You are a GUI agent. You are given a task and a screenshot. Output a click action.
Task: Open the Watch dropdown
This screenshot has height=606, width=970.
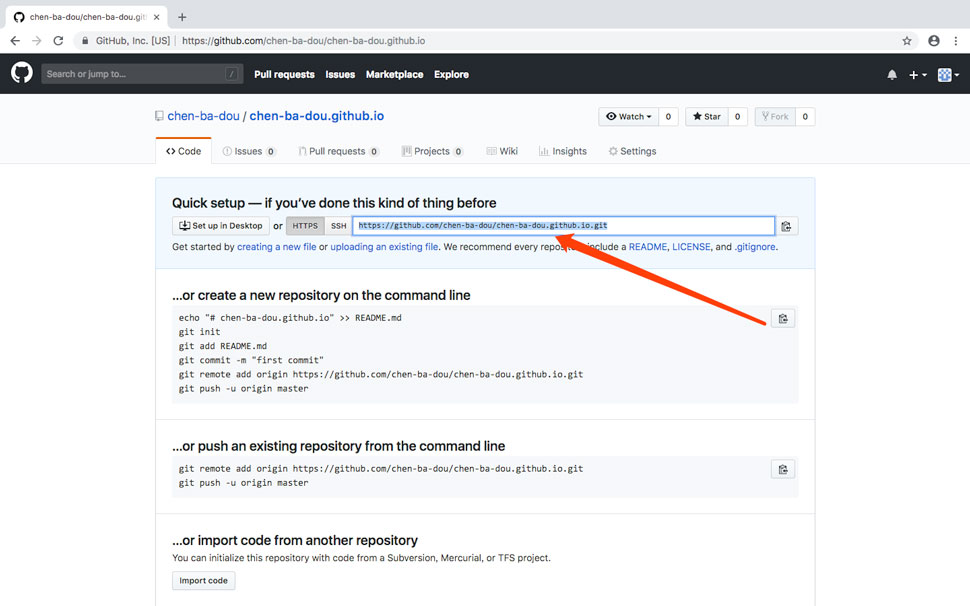tap(629, 117)
